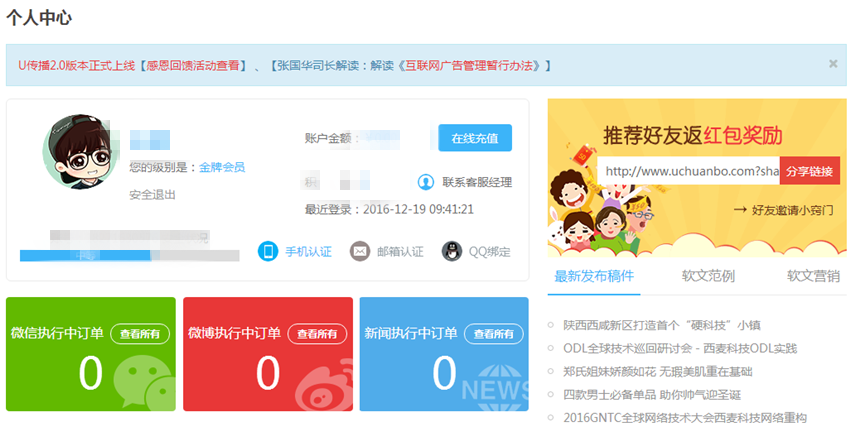Dismiss the announcement banner with X
Image resolution: width=850 pixels, height=431 pixels.
(832, 64)
